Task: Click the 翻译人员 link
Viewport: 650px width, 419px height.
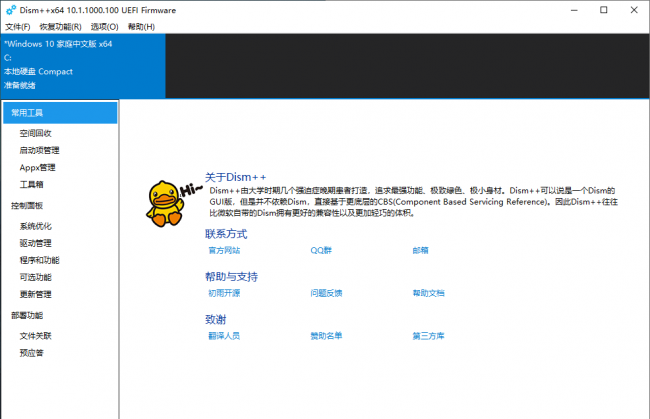Action: (224, 336)
